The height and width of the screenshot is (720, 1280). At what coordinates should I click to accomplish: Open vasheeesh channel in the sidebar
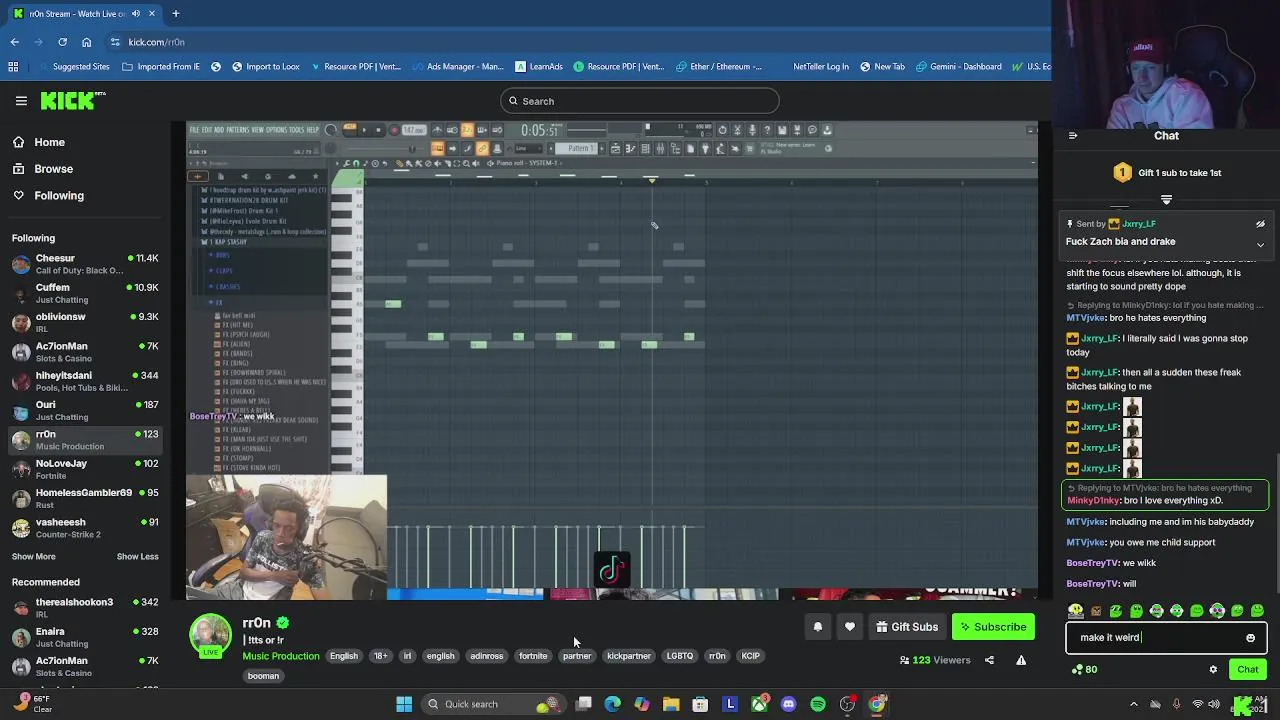[x=86, y=528]
